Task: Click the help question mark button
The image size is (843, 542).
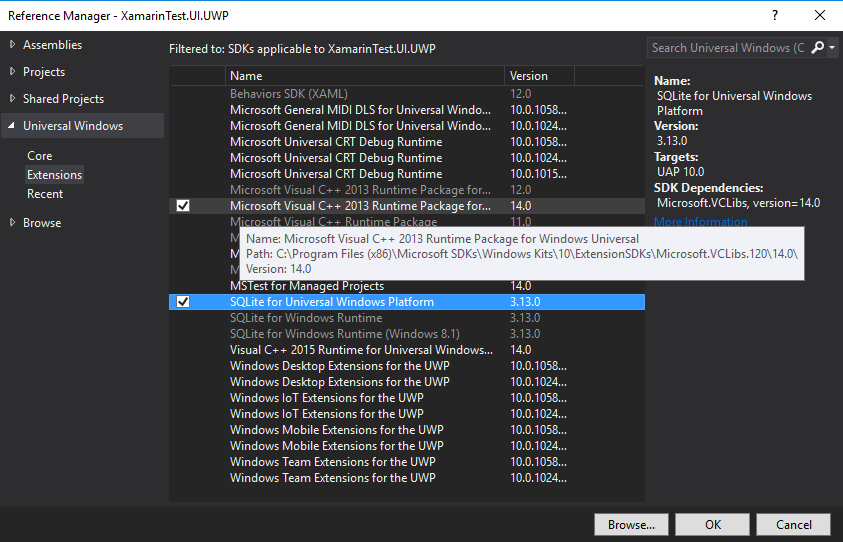Action: tap(775, 15)
